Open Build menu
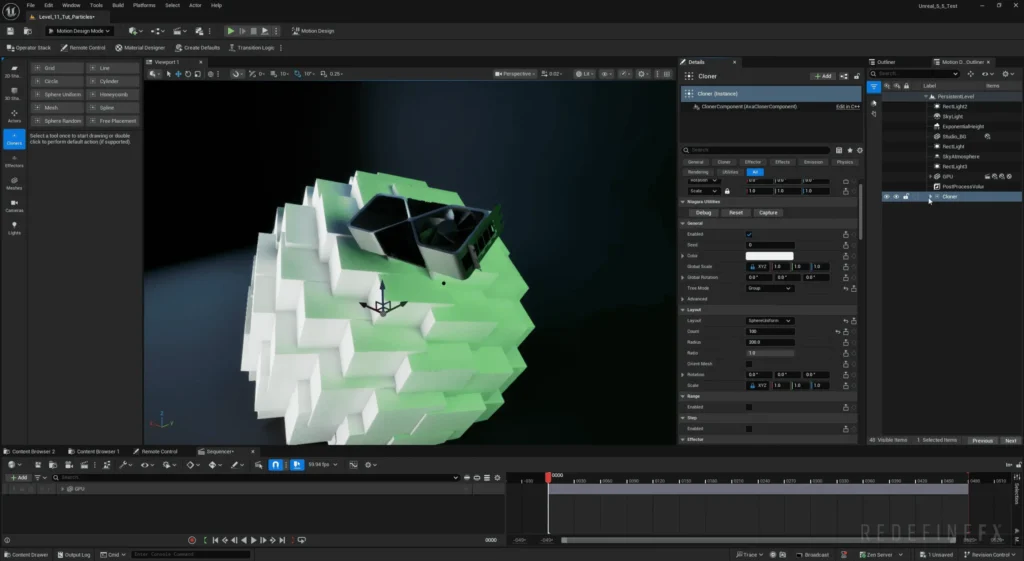1024x561 pixels. click(x=118, y=5)
